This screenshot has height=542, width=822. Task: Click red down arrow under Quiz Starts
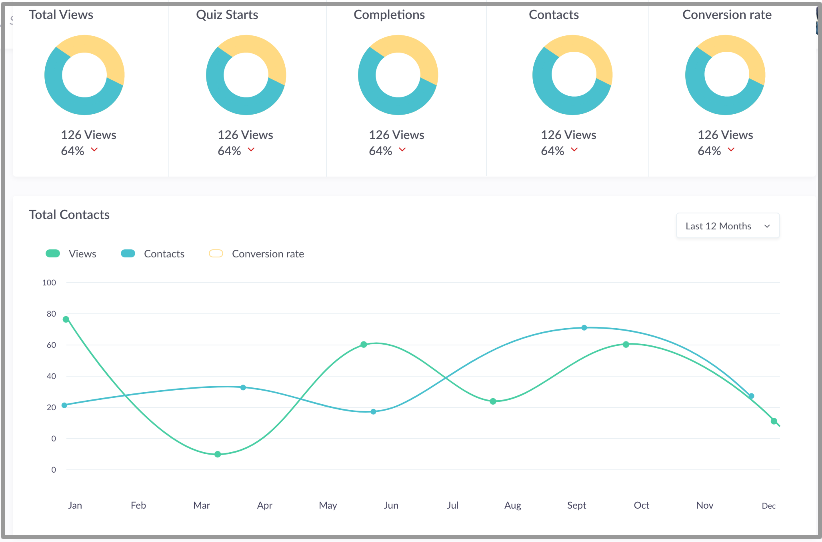click(x=251, y=150)
